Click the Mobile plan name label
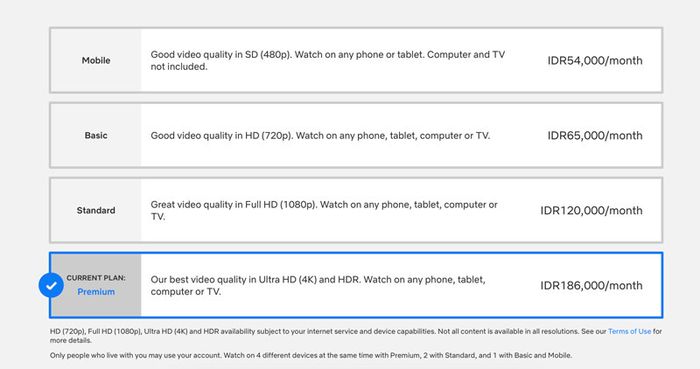This screenshot has height=369, width=700. click(96, 60)
